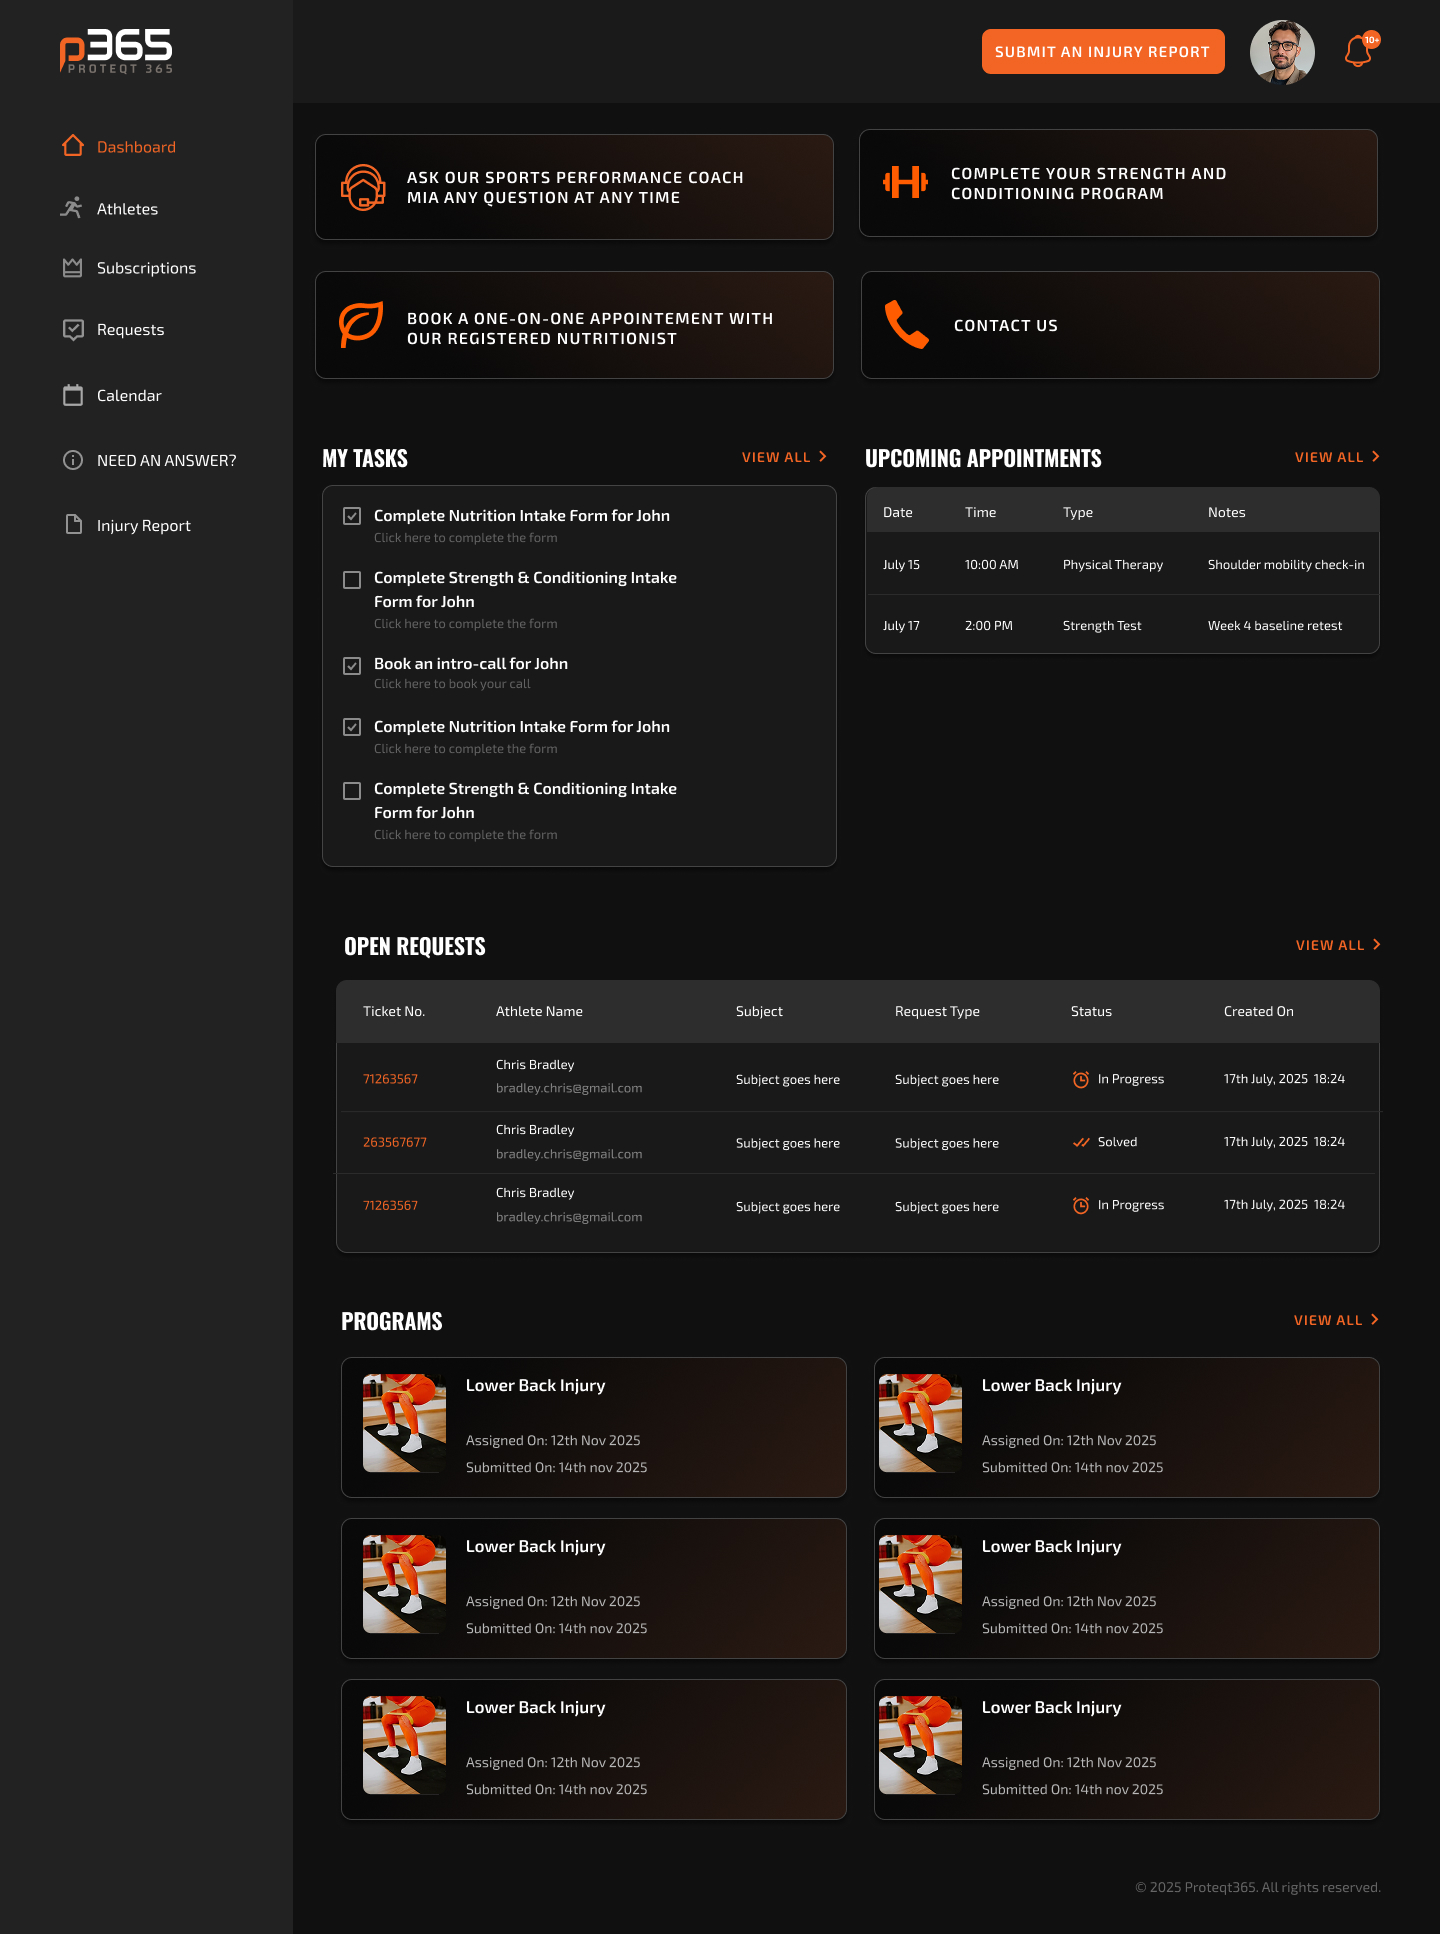Click the headset coach Mia icon
Screen dimensions: 1440x1934
pos(362,187)
